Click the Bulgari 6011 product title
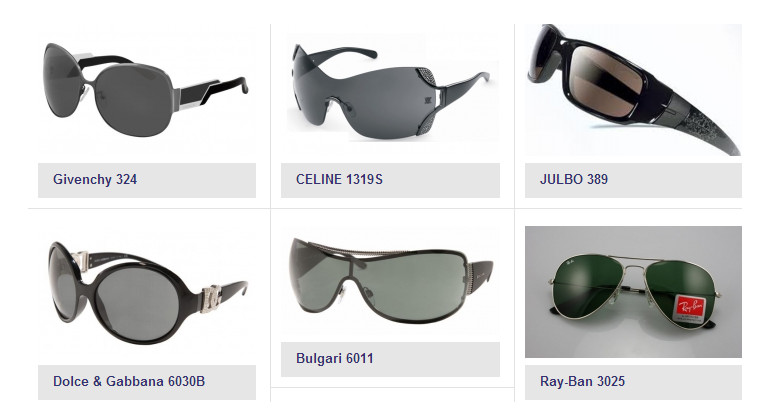Screen dimensions: 764x413 (x=335, y=358)
